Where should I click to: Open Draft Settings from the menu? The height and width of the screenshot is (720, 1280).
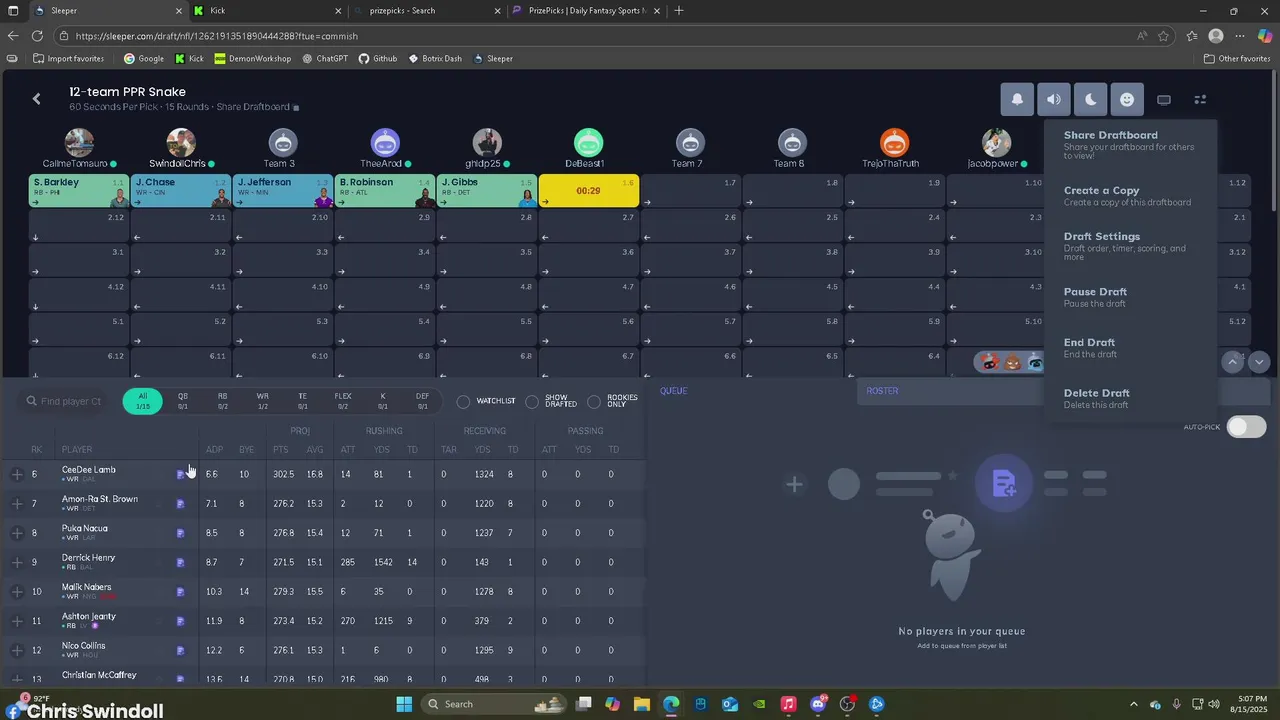coord(1130,246)
